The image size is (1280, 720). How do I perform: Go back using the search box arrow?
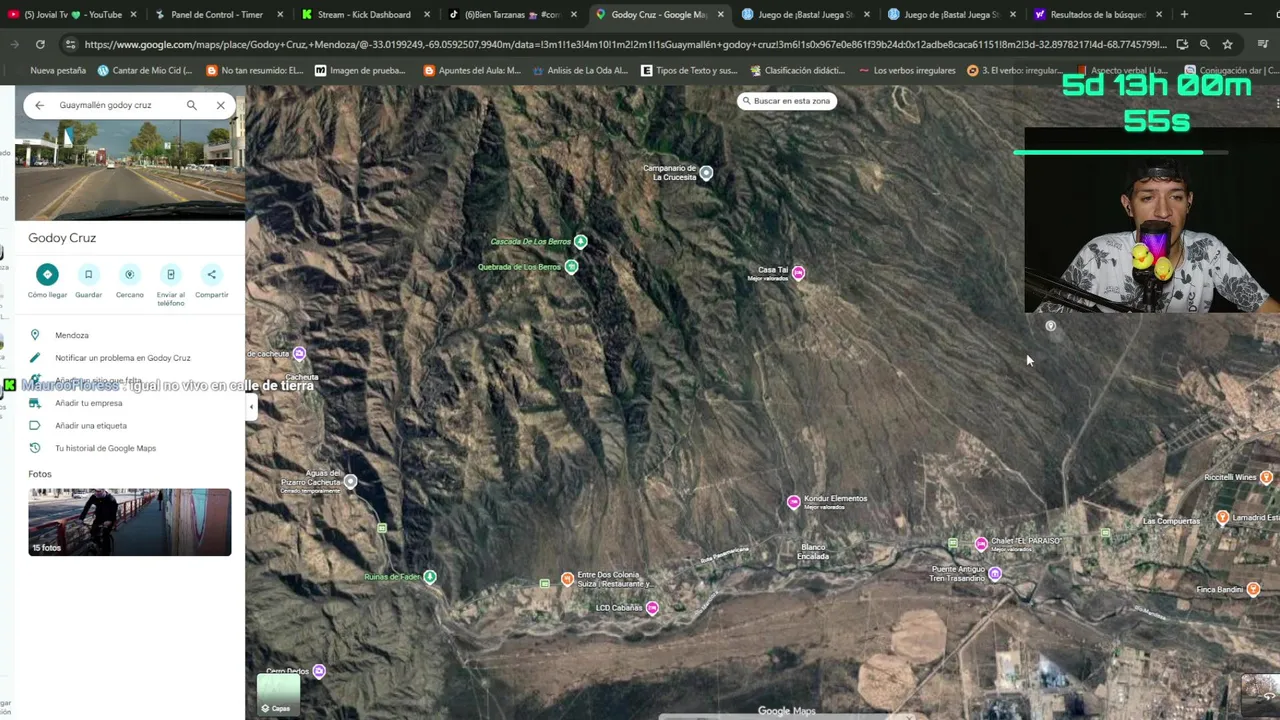pos(39,105)
